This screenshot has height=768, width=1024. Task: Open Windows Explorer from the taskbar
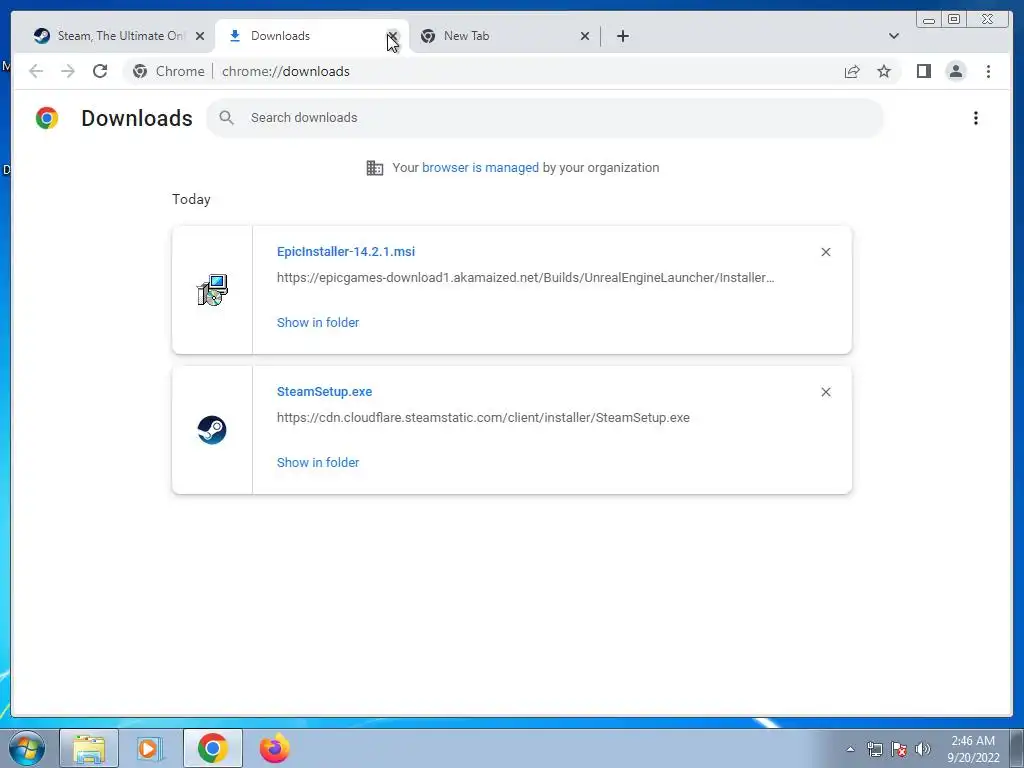coord(89,748)
